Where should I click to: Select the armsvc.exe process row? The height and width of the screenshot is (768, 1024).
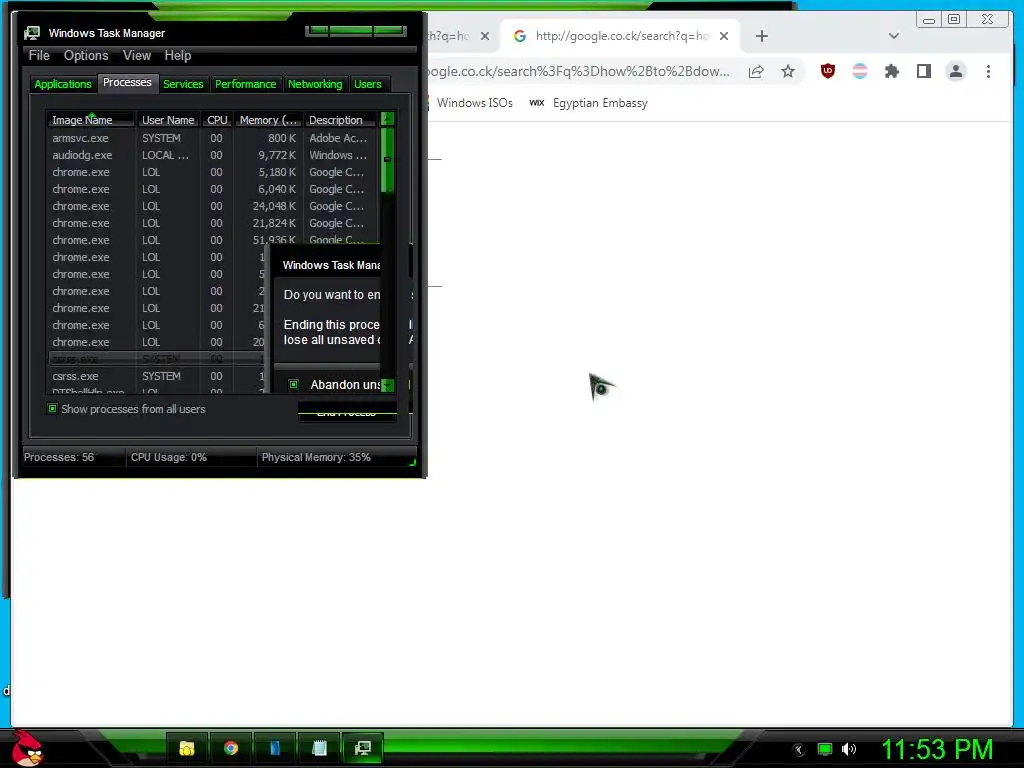[212, 138]
